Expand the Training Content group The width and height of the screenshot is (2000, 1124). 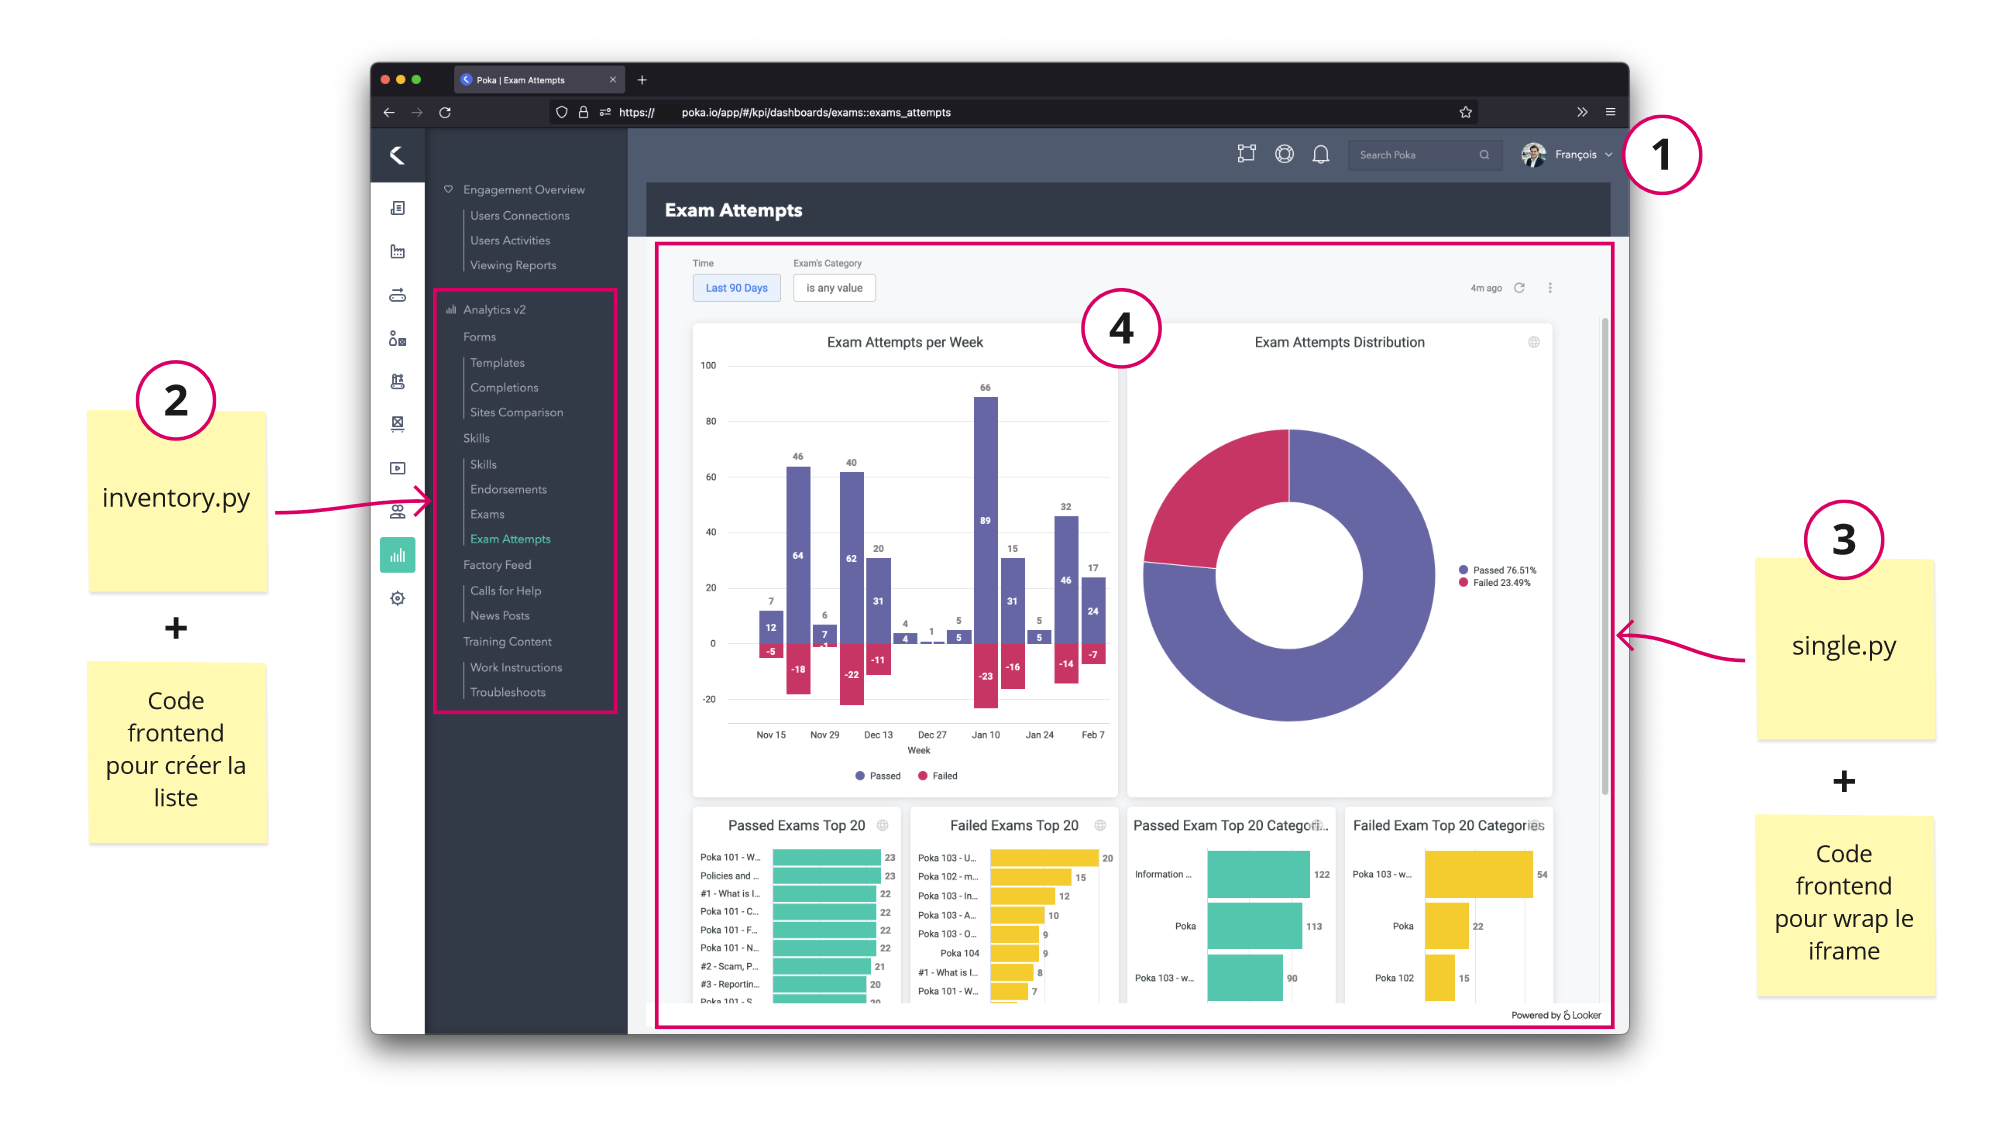[x=507, y=642]
